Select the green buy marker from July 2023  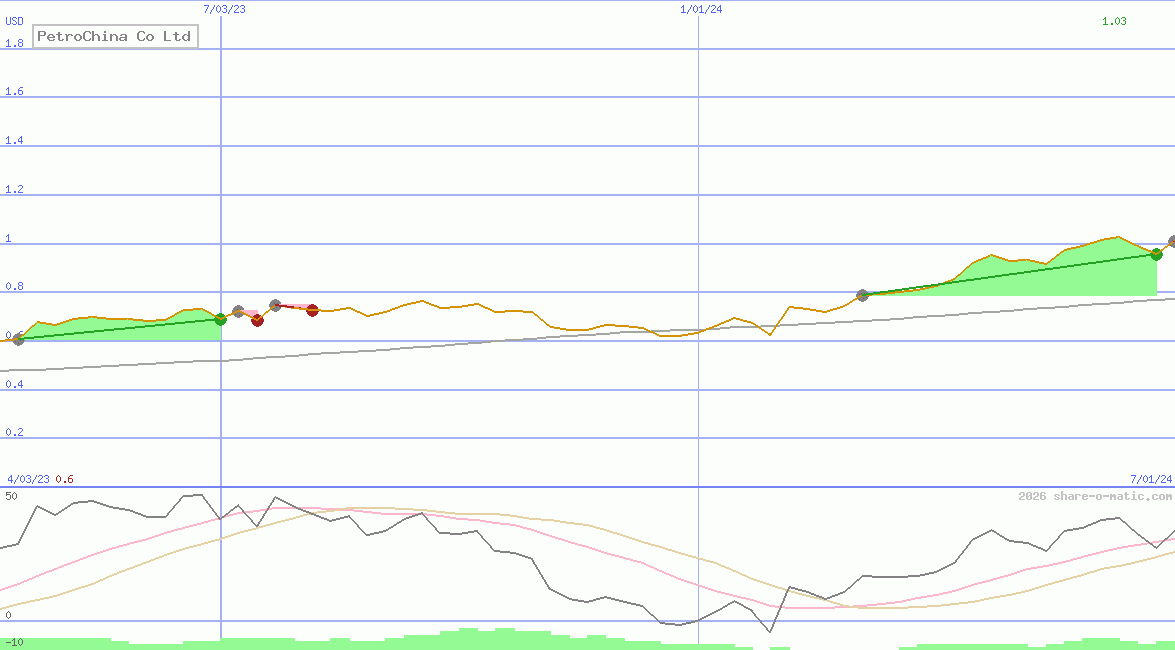pos(221,320)
